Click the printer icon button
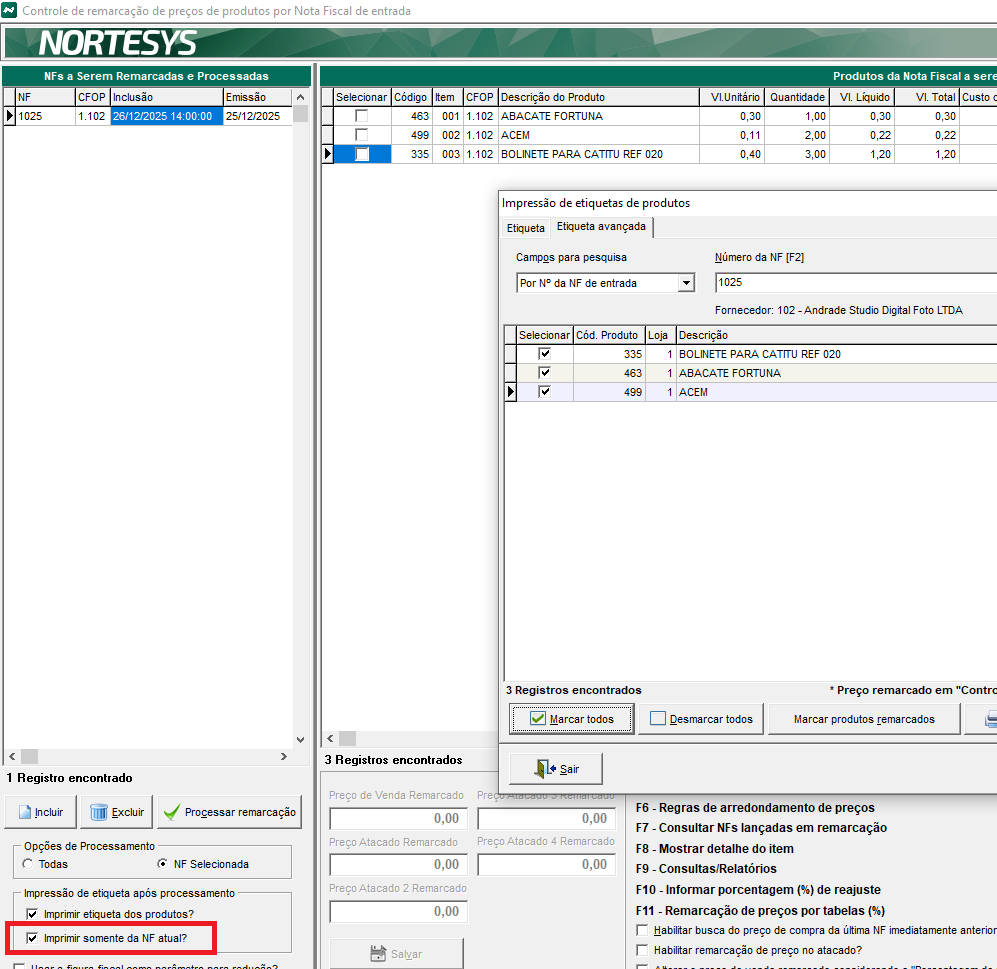 [986, 719]
